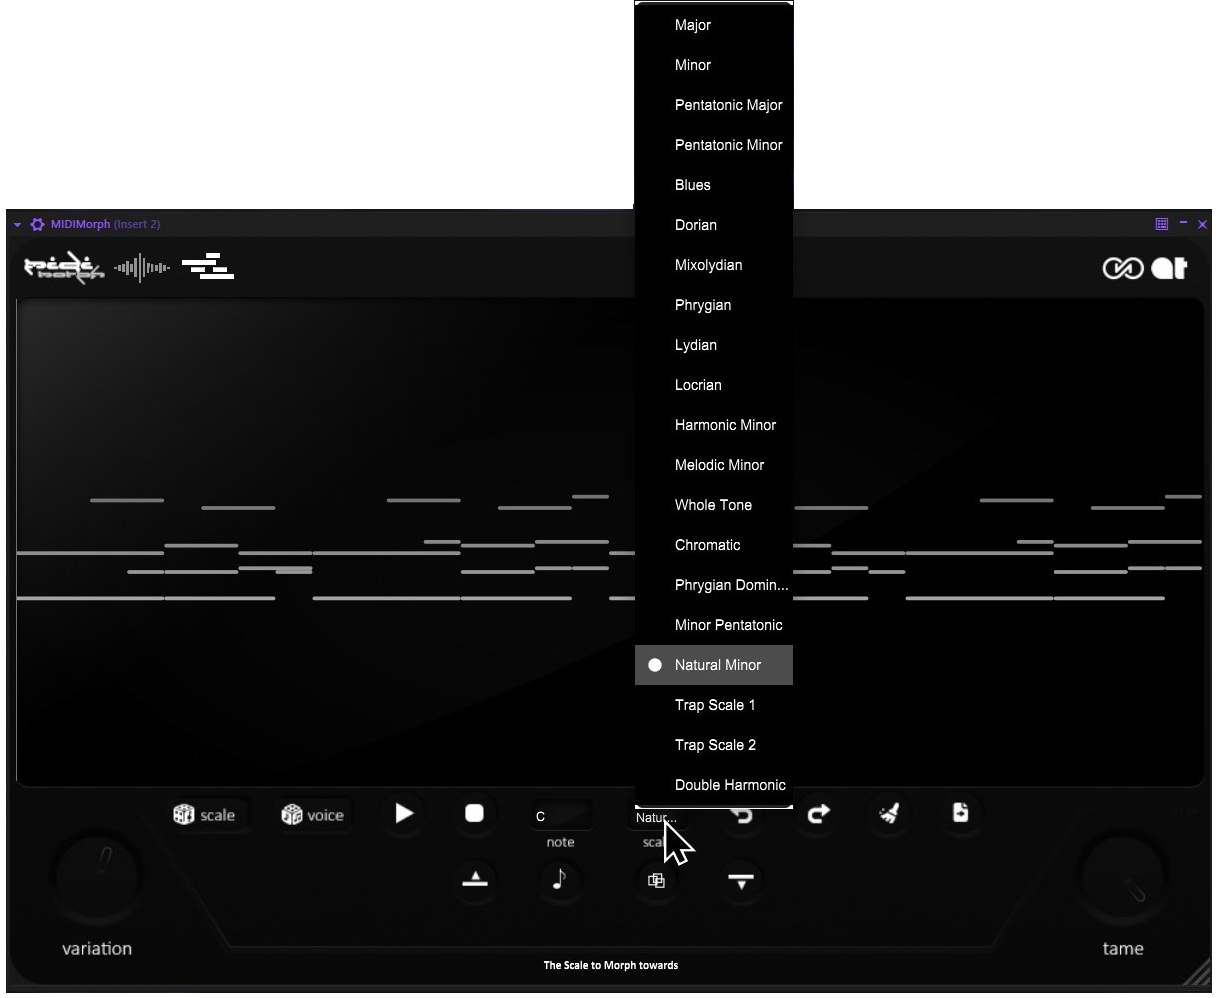This screenshot has height=998, width=1218.
Task: Click the broom clear icon
Action: tap(889, 814)
